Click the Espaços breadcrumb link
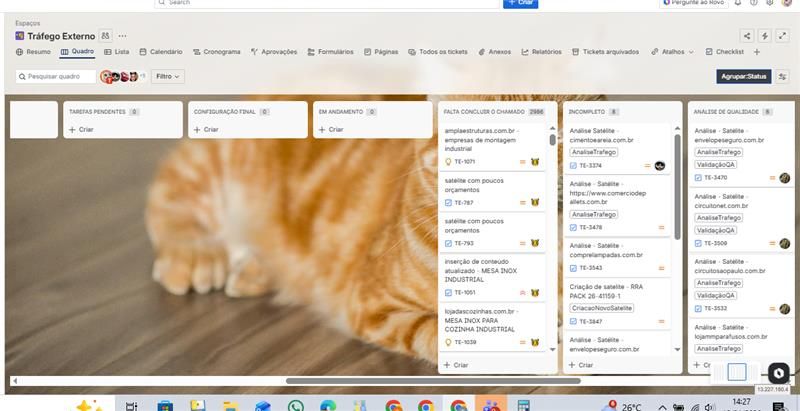The height and width of the screenshot is (411, 800). pos(28,23)
